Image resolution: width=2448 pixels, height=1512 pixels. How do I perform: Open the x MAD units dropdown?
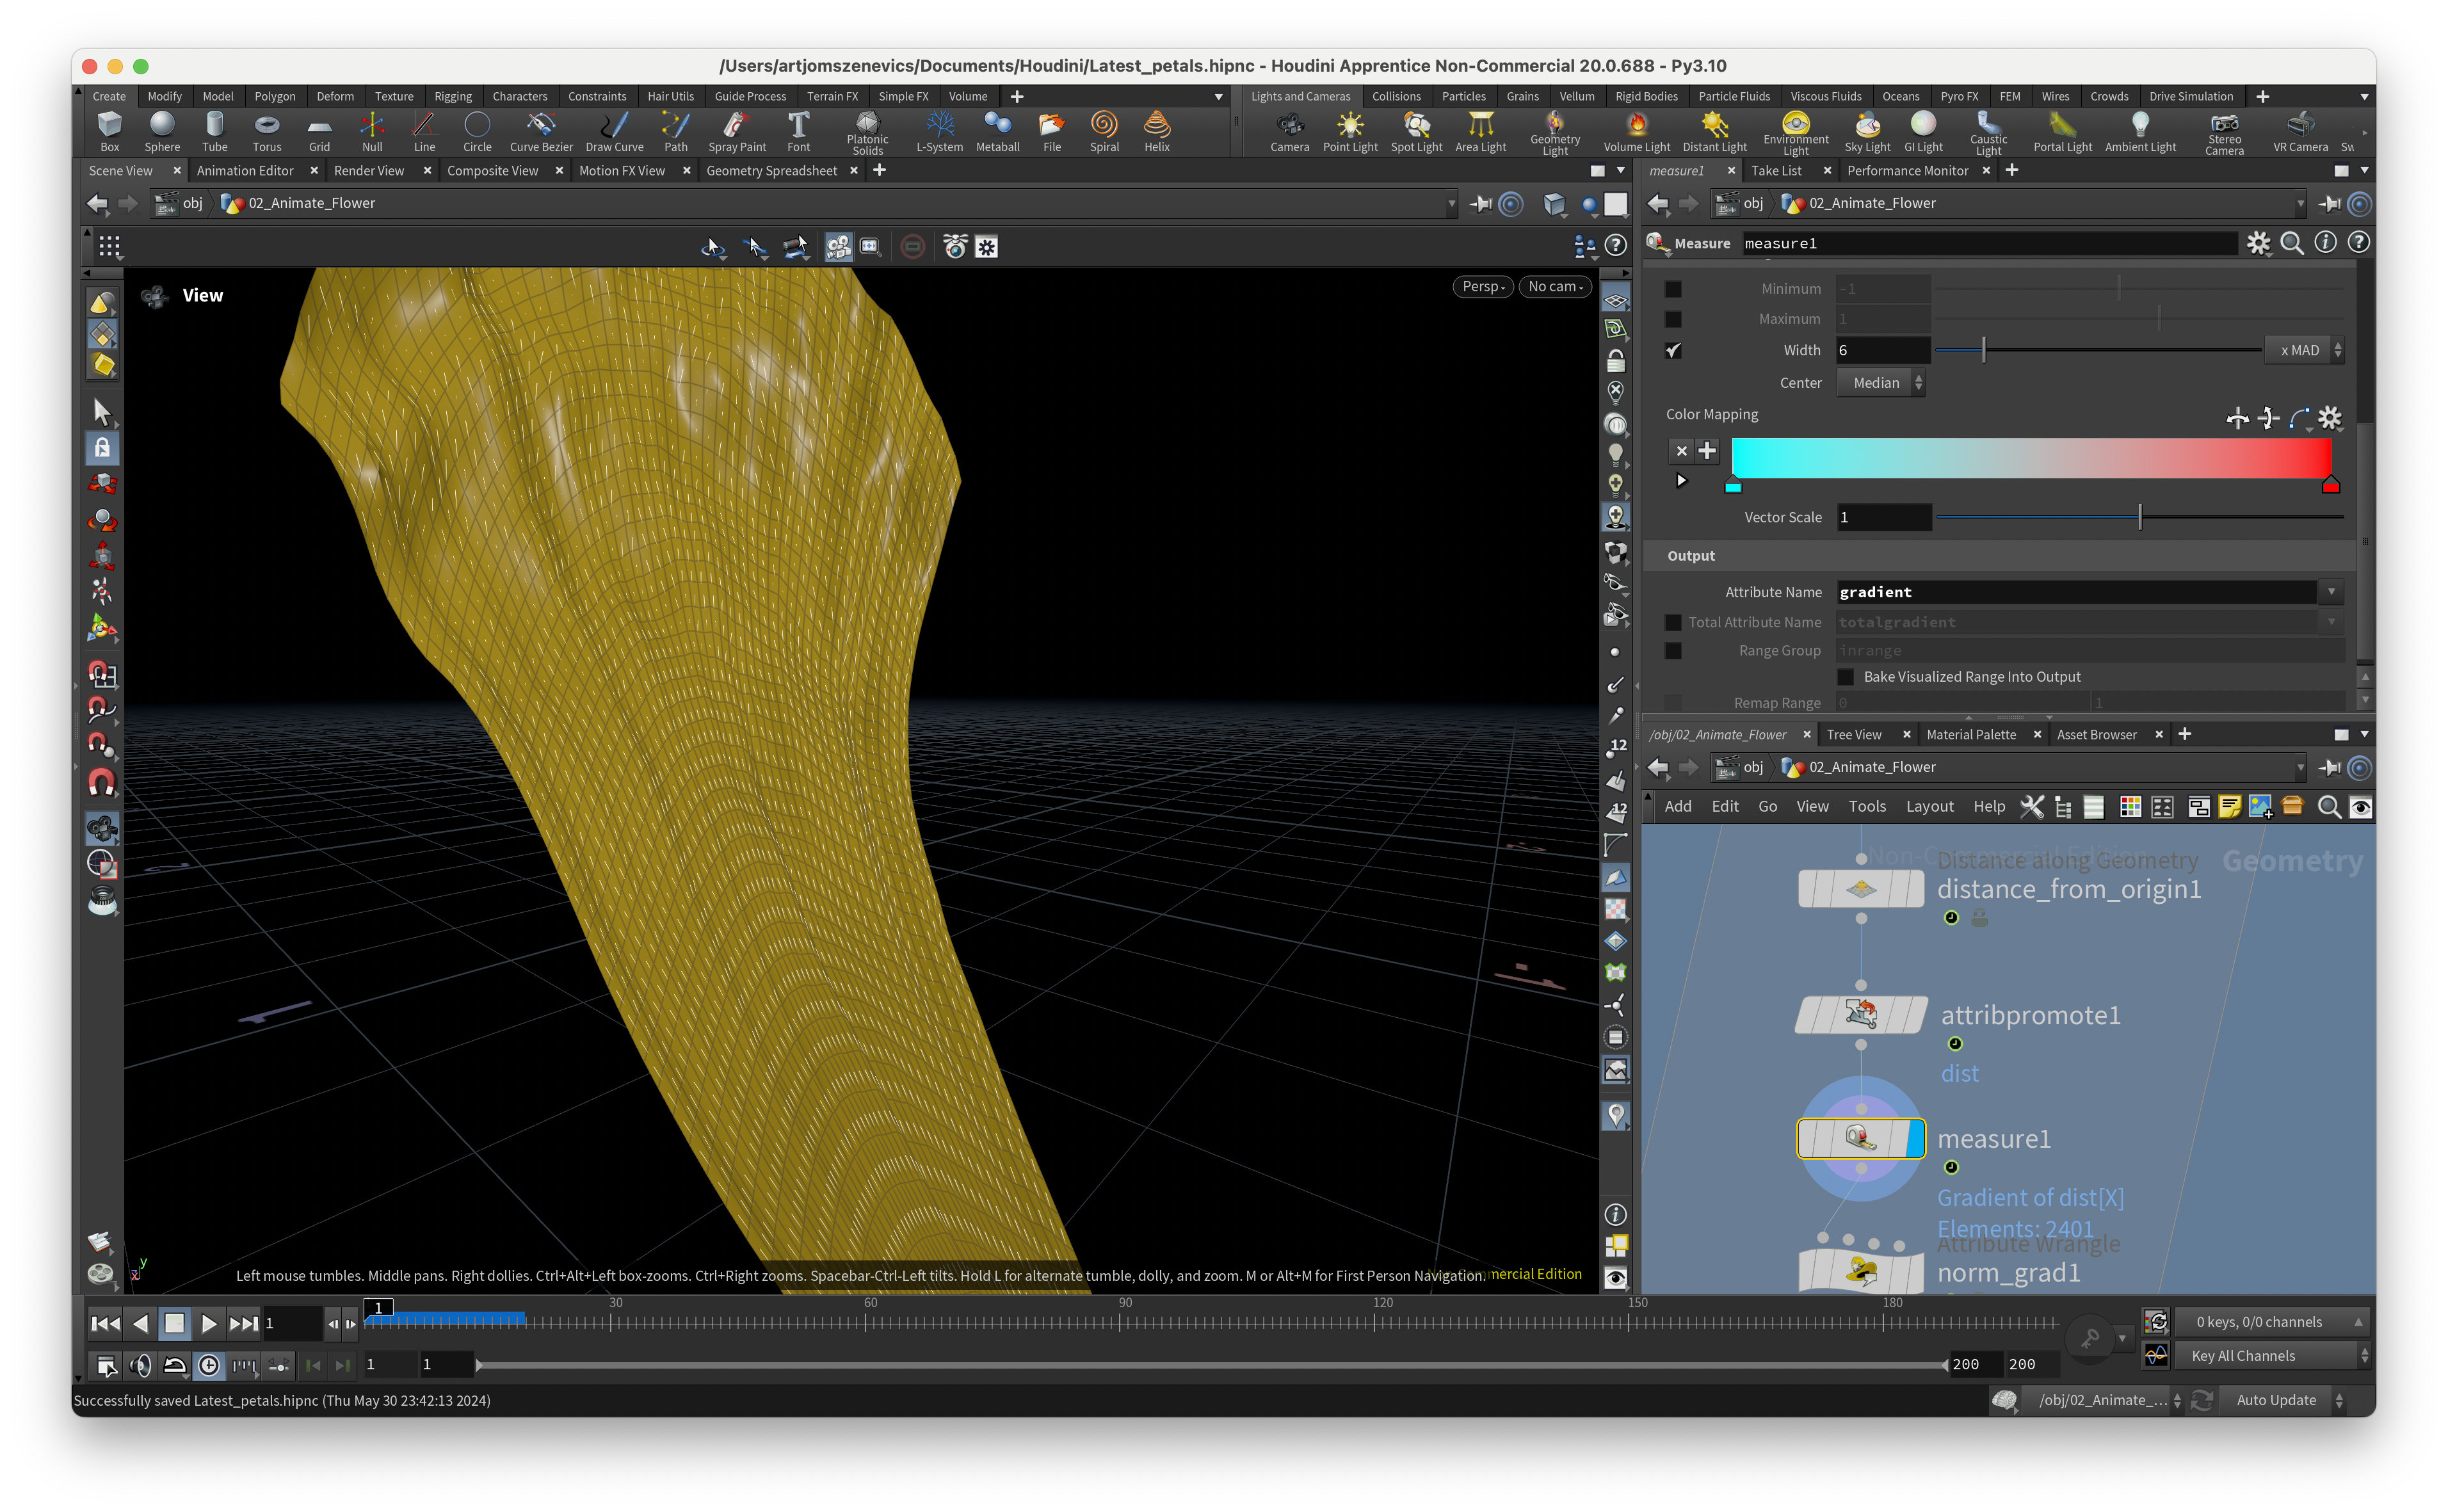tap(2304, 350)
